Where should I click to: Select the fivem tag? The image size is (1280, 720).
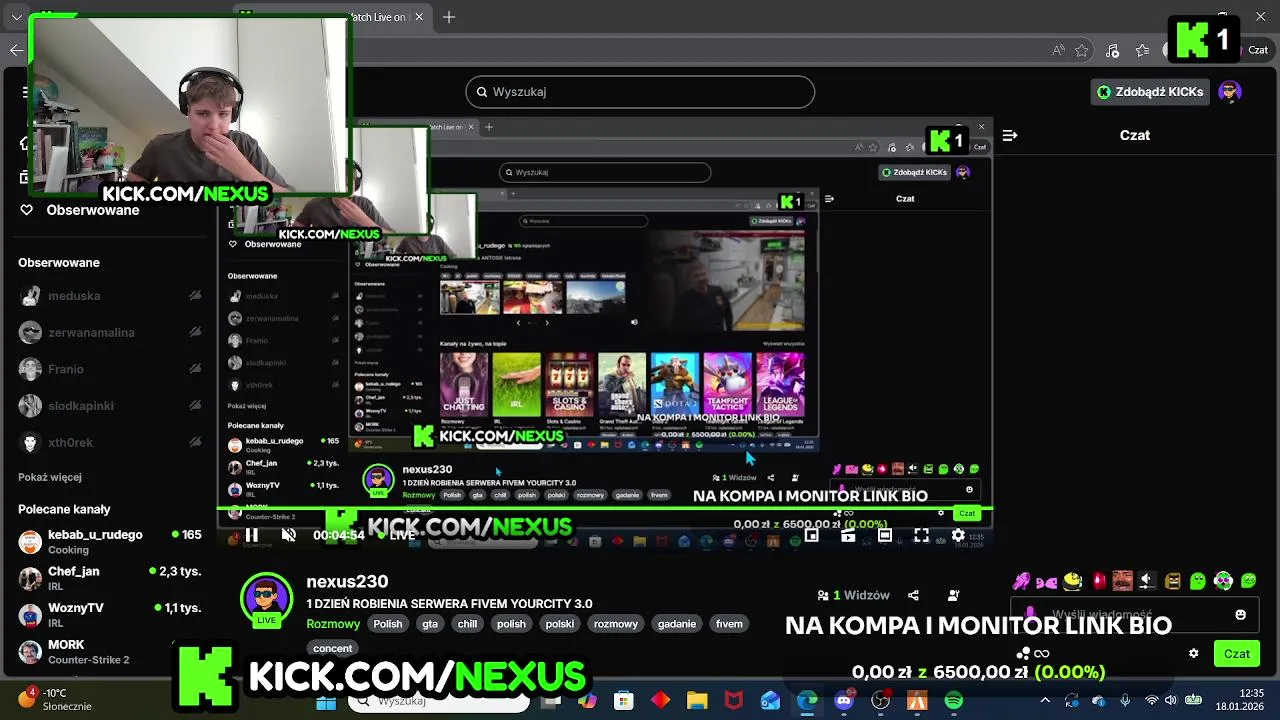[729, 624]
